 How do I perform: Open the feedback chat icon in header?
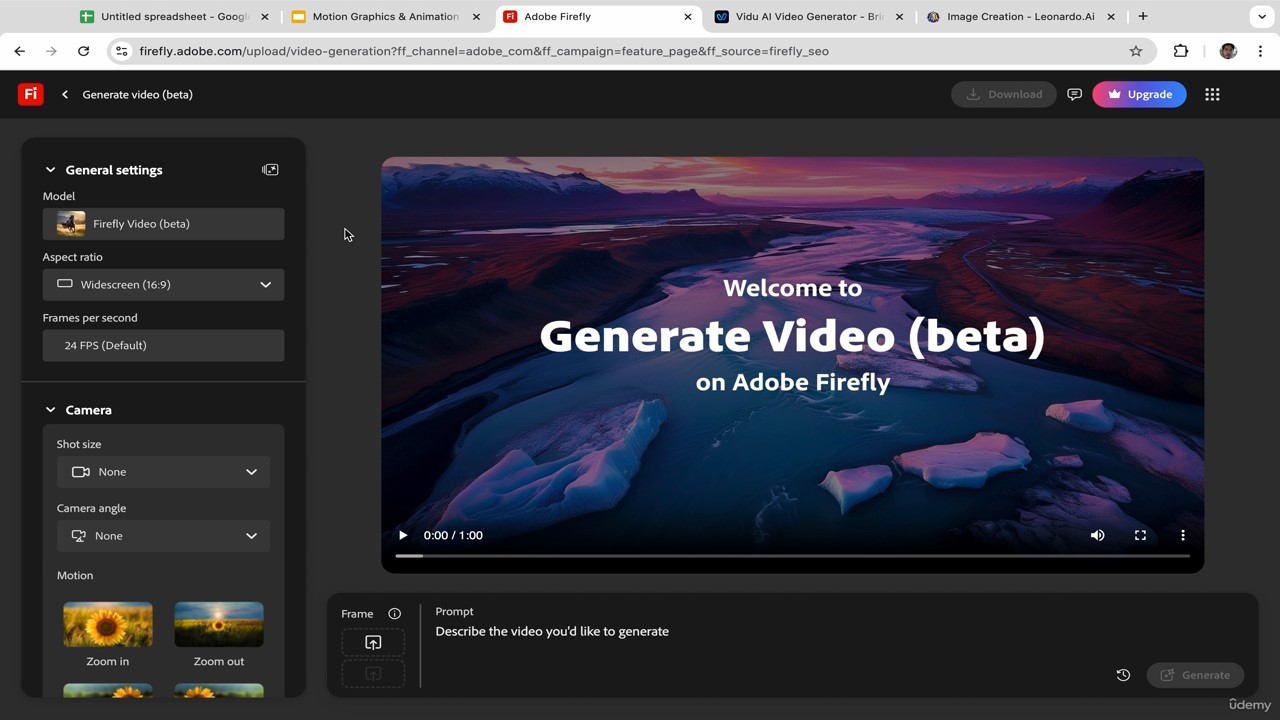click(1074, 94)
